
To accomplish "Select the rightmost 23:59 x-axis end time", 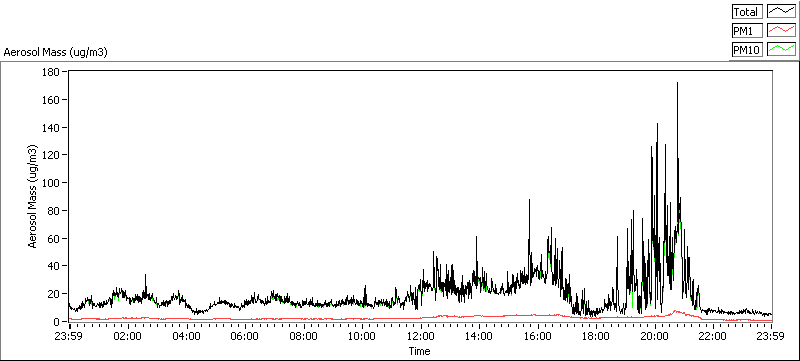I will 771,336.
